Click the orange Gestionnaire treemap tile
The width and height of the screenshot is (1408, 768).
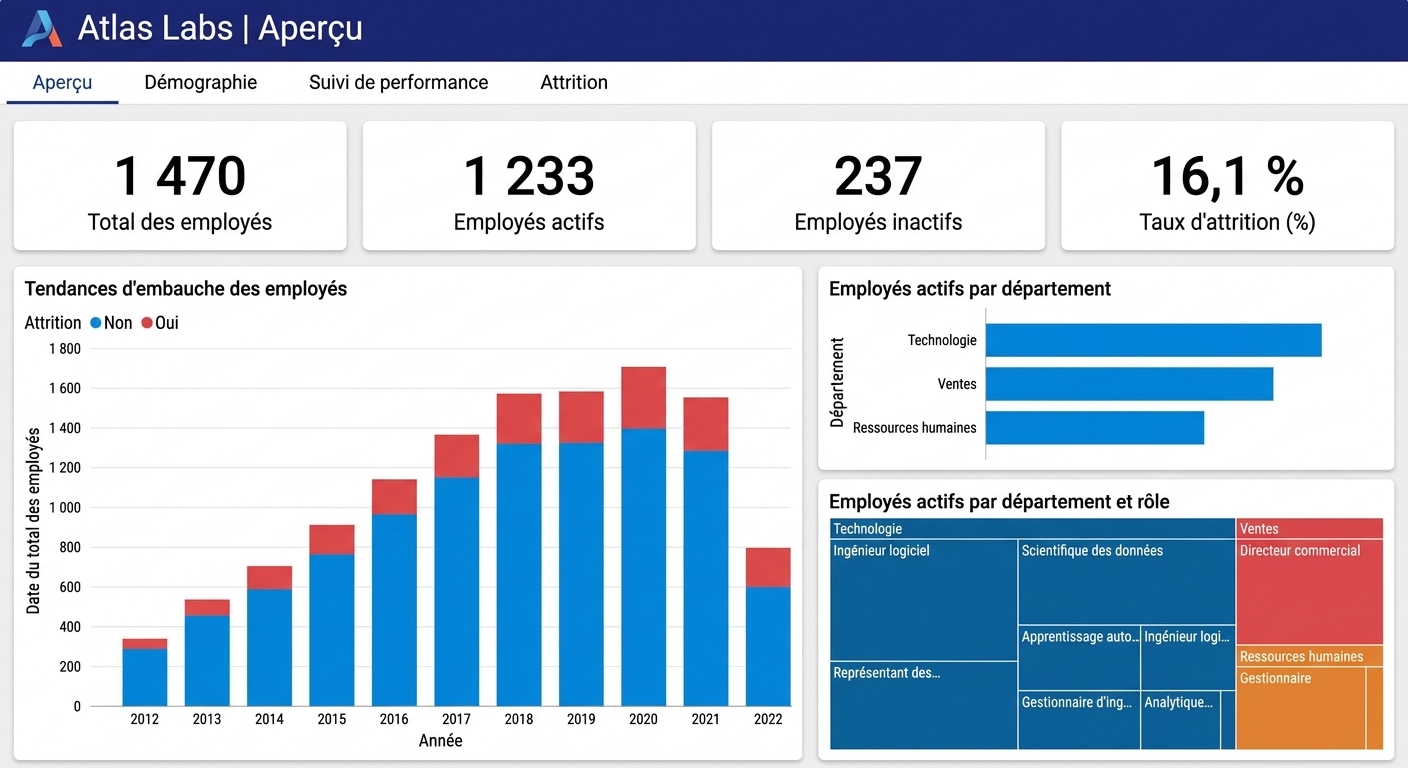pyautogui.click(x=1301, y=708)
